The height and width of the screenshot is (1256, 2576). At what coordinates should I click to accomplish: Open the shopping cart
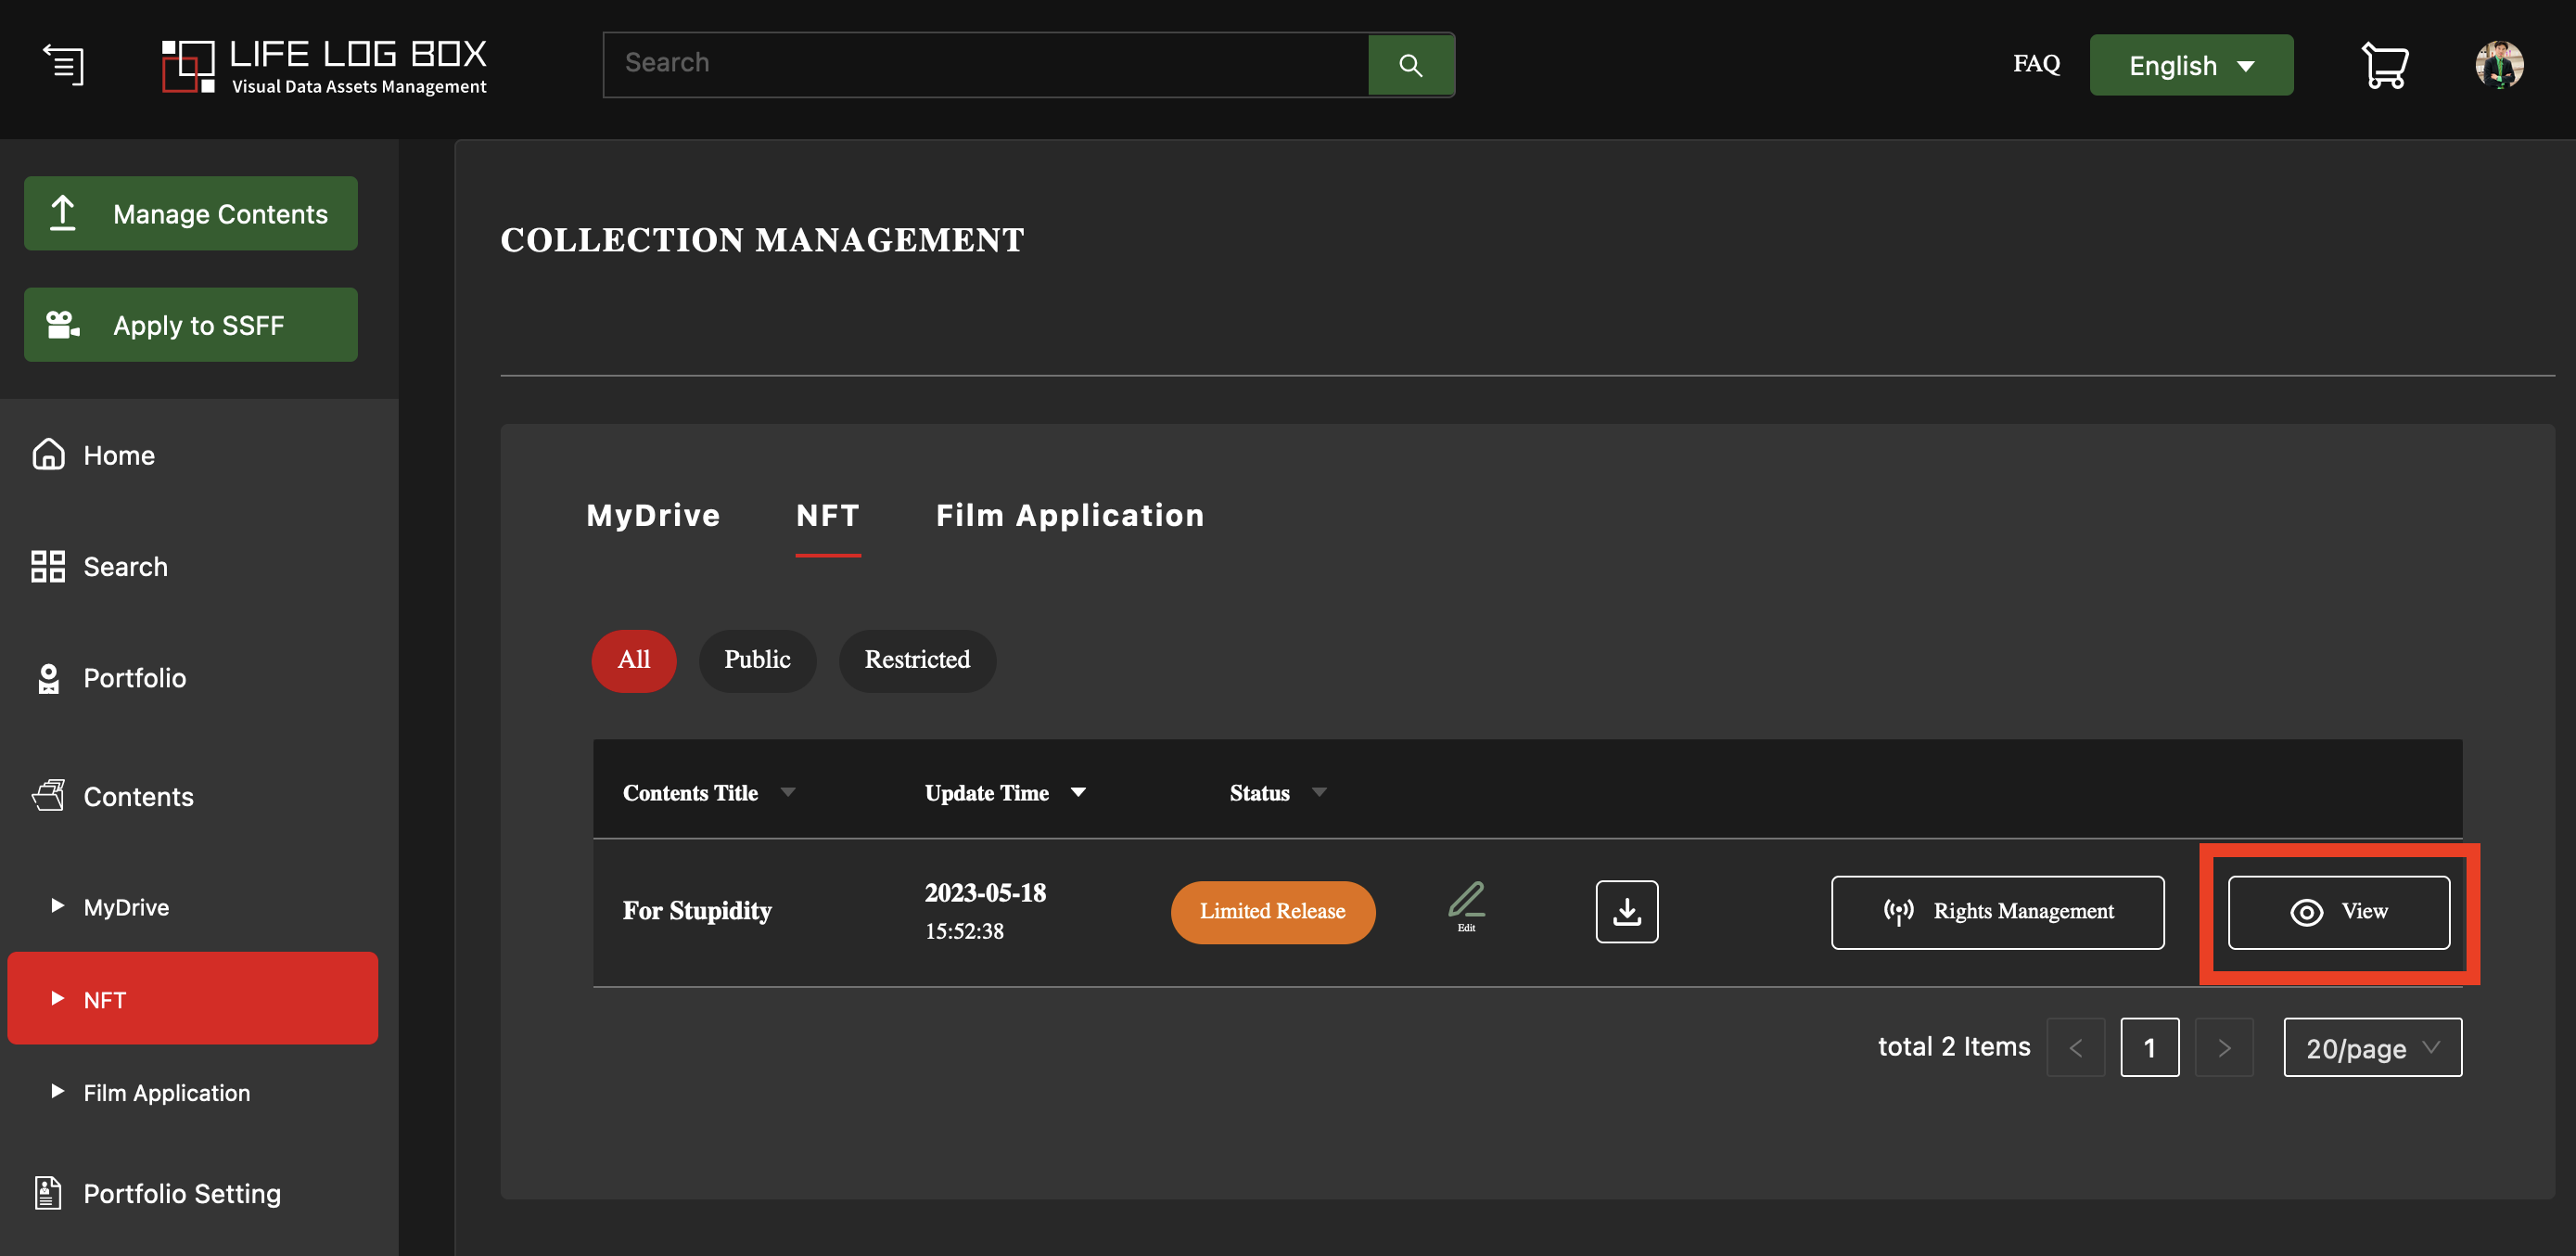(x=2385, y=65)
